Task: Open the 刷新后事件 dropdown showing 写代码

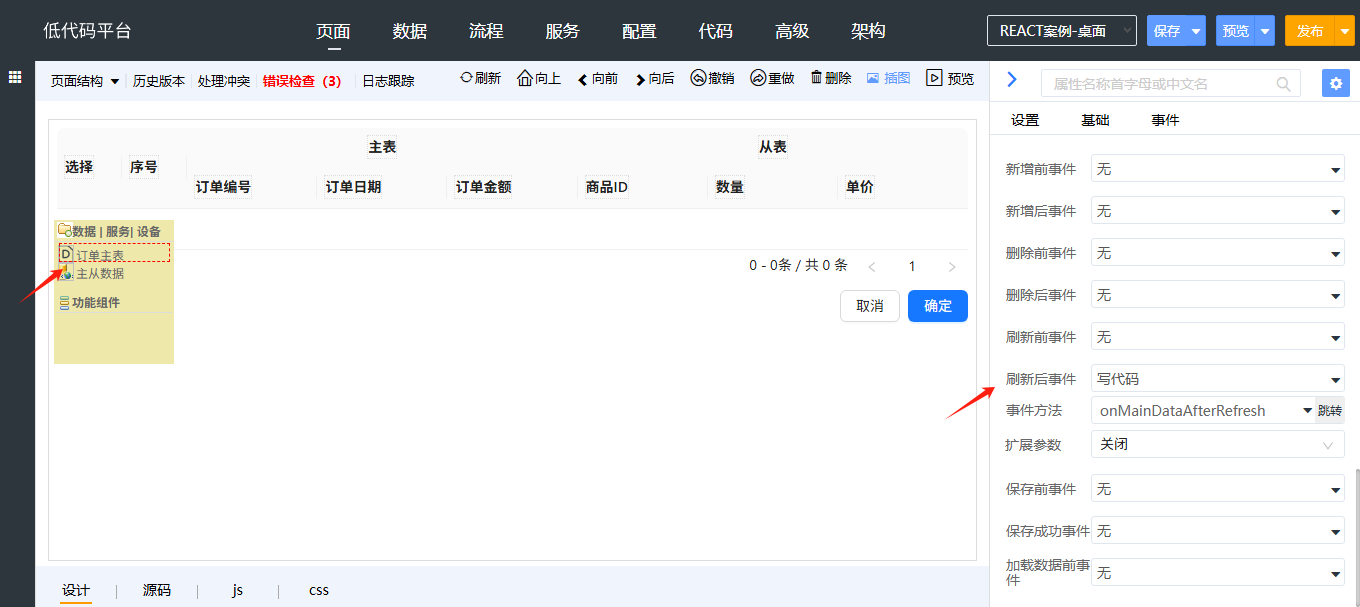Action: [1217, 380]
